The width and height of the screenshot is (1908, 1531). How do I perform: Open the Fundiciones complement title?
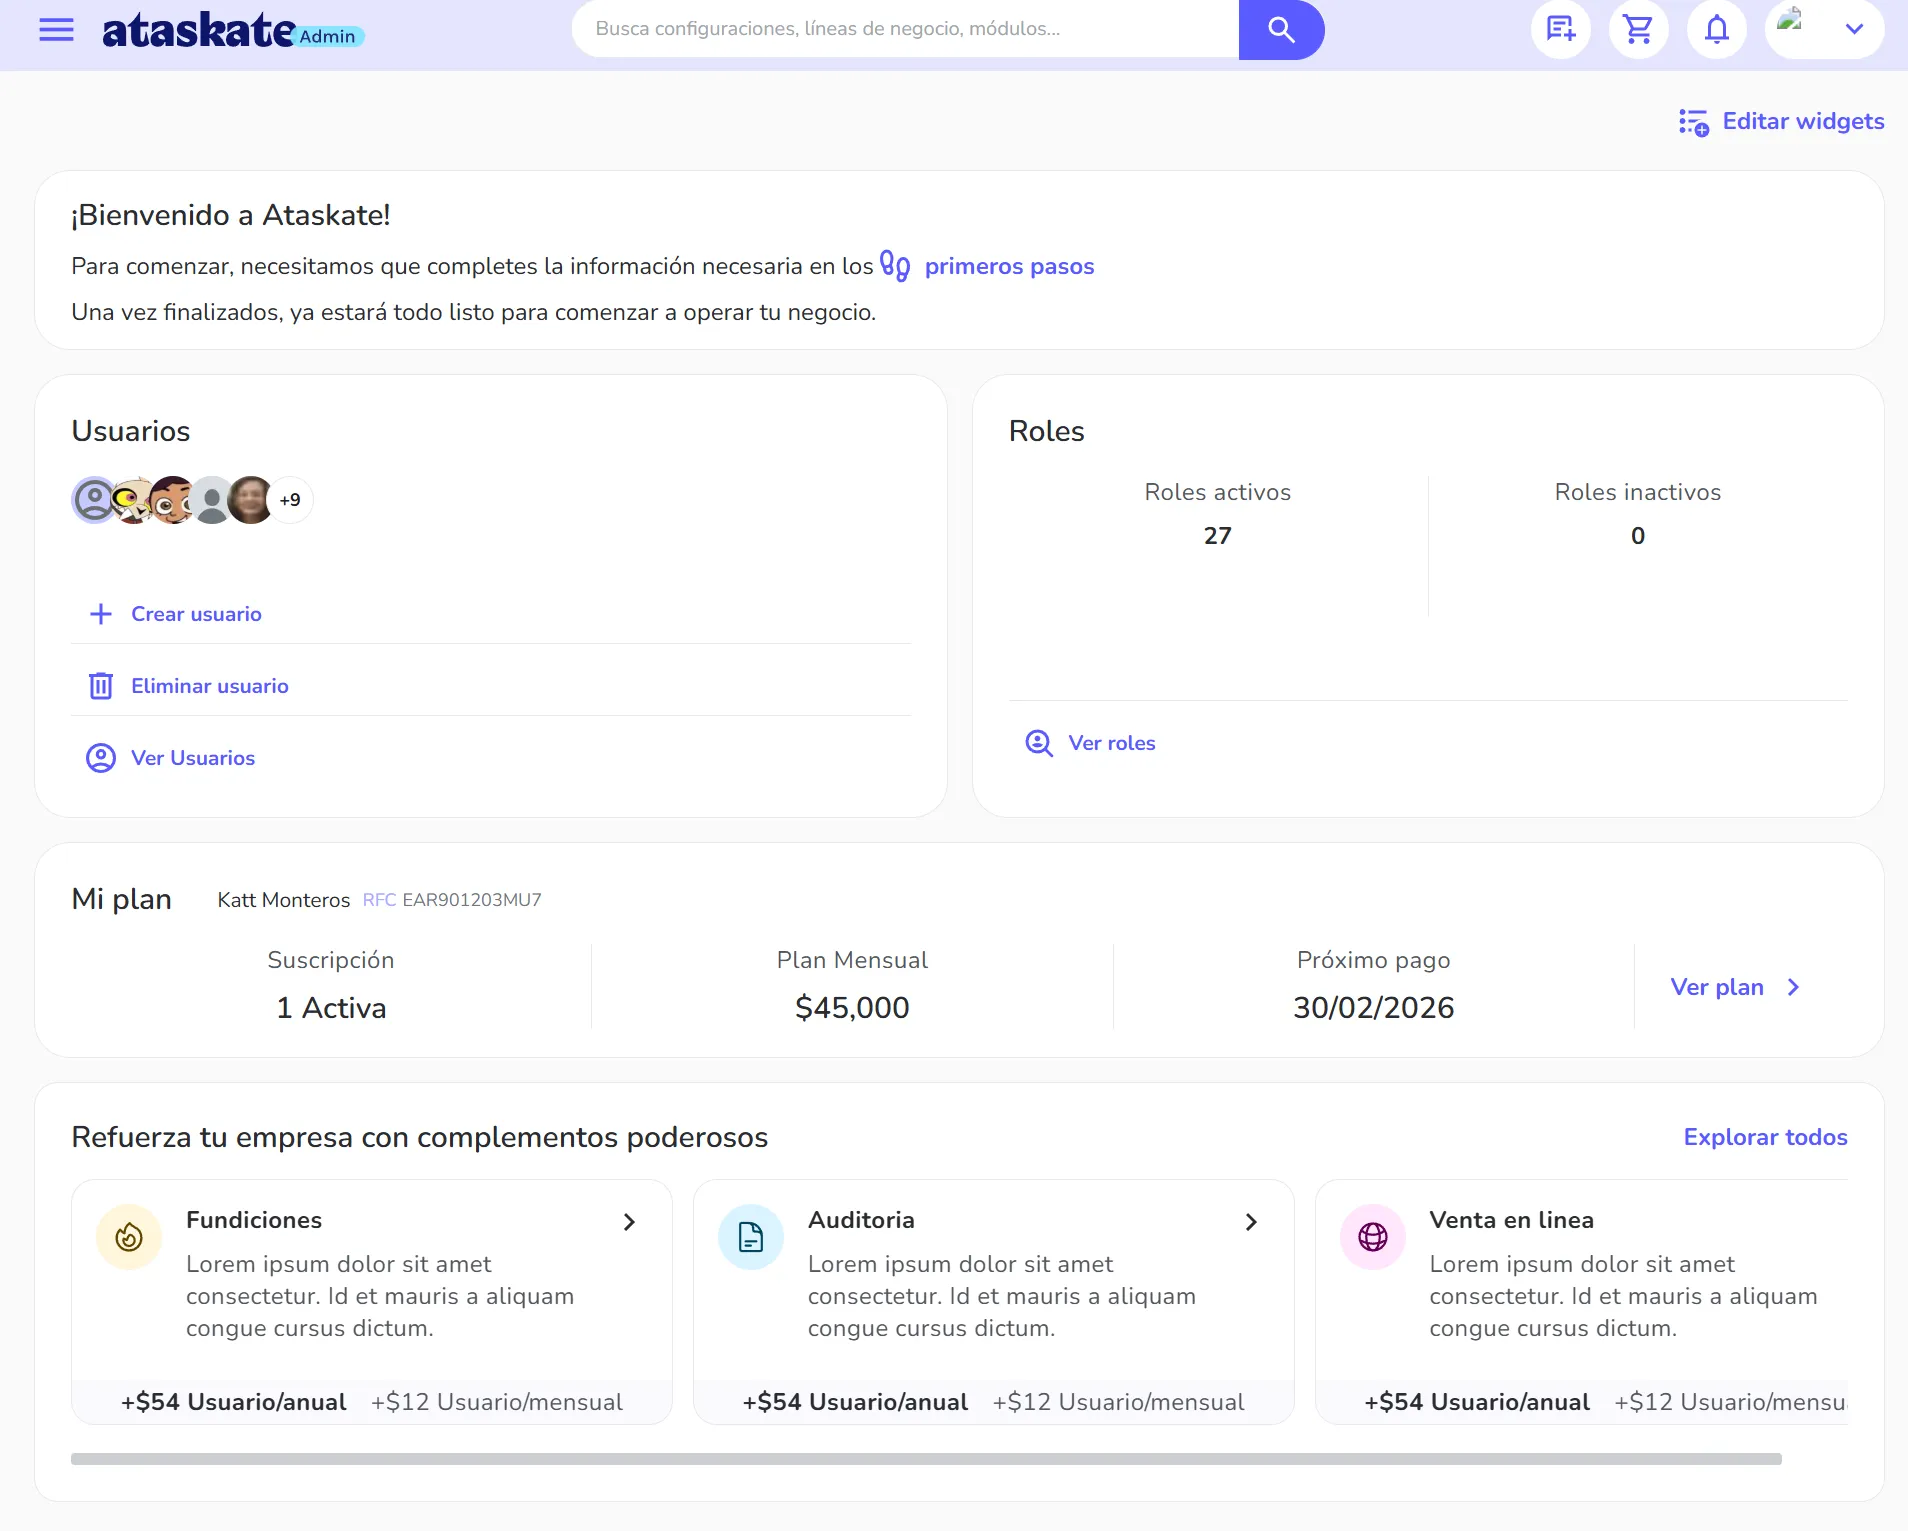[254, 1220]
